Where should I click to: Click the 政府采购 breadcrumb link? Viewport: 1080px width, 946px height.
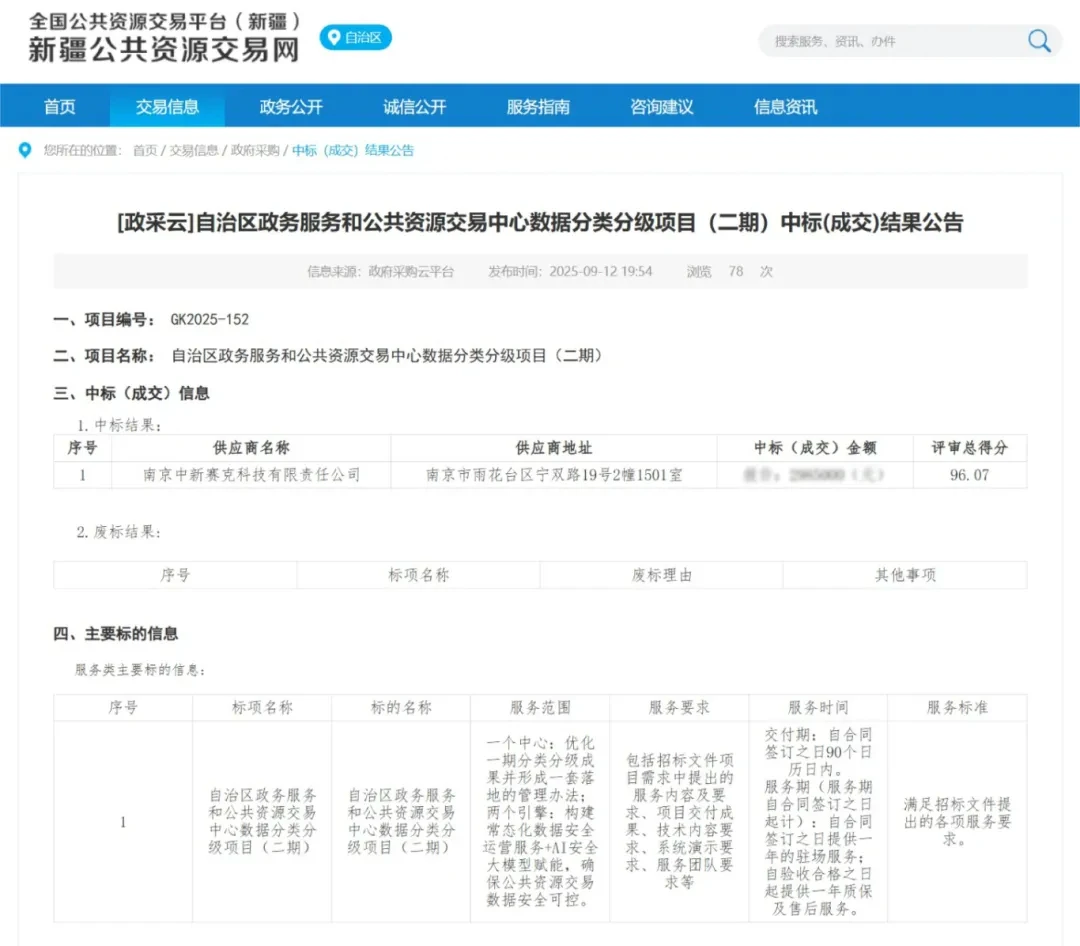coord(255,151)
